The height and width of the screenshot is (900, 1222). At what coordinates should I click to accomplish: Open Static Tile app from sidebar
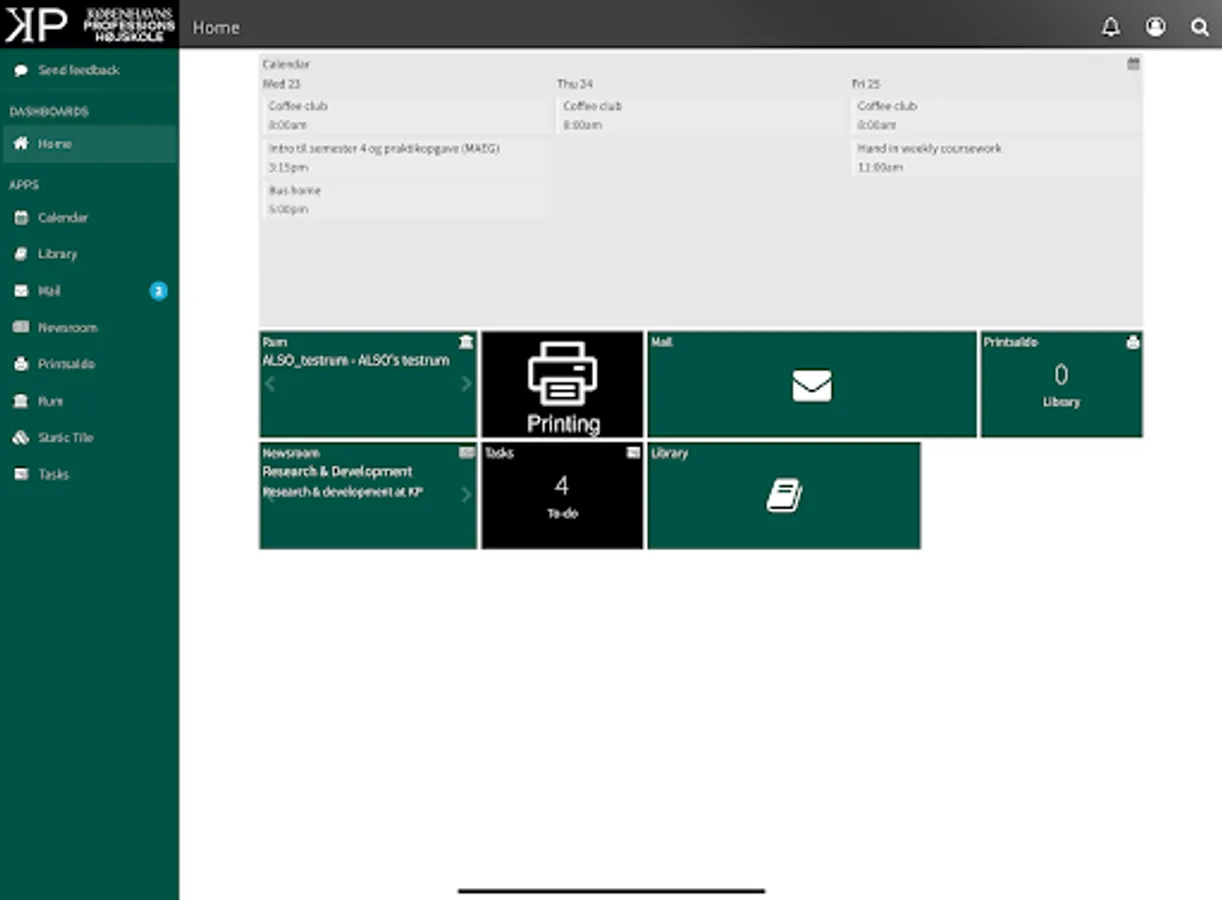[89, 437]
